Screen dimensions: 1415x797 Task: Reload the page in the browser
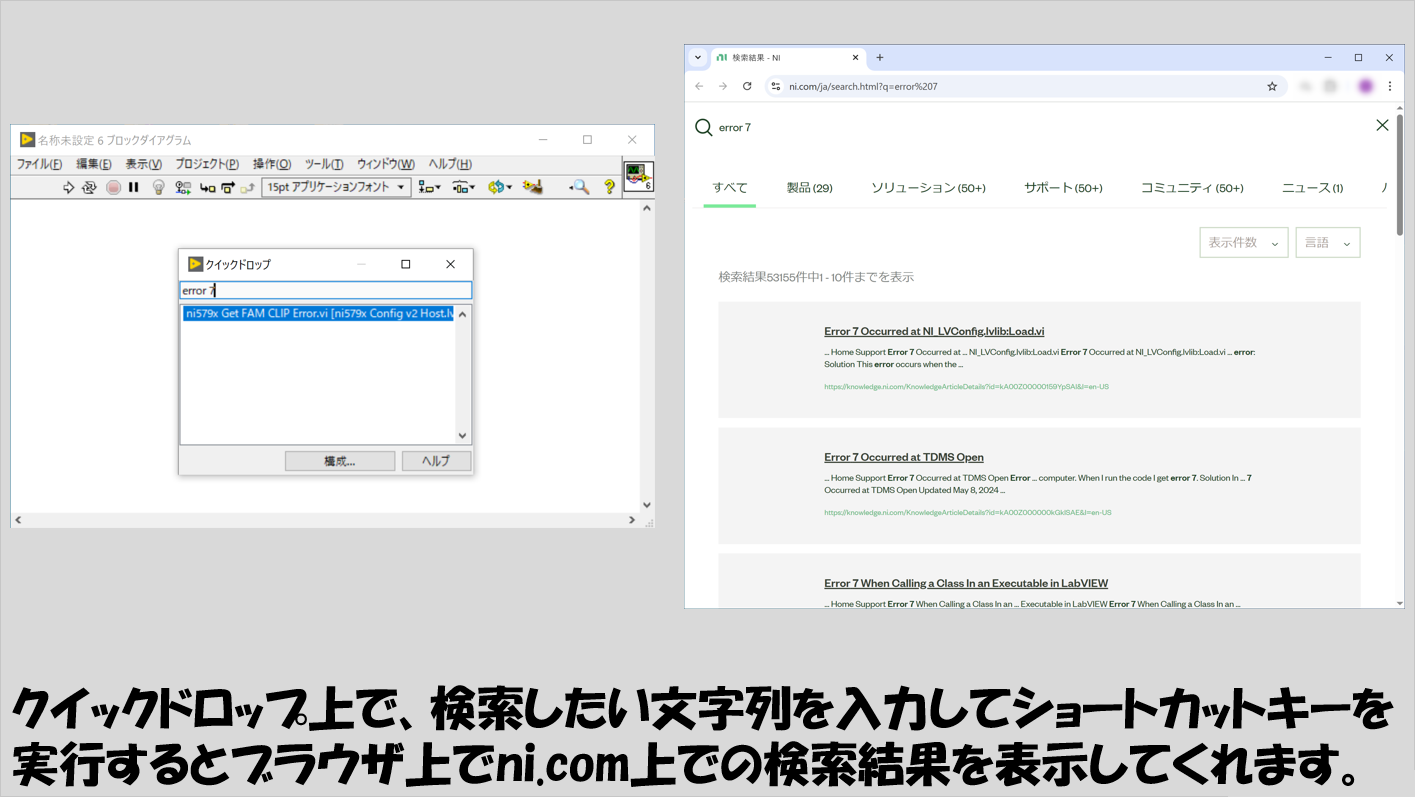pyautogui.click(x=747, y=87)
